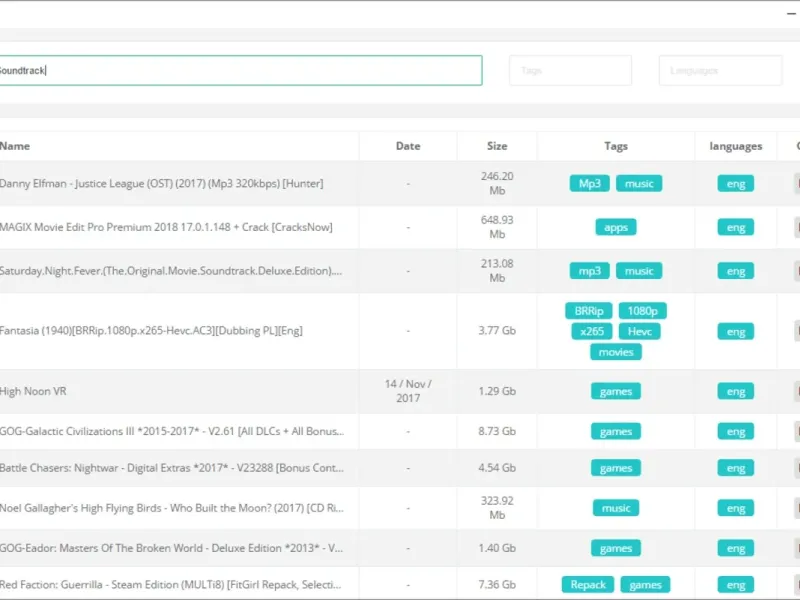
Task: Select High Noon VR row
Action: click(400, 391)
